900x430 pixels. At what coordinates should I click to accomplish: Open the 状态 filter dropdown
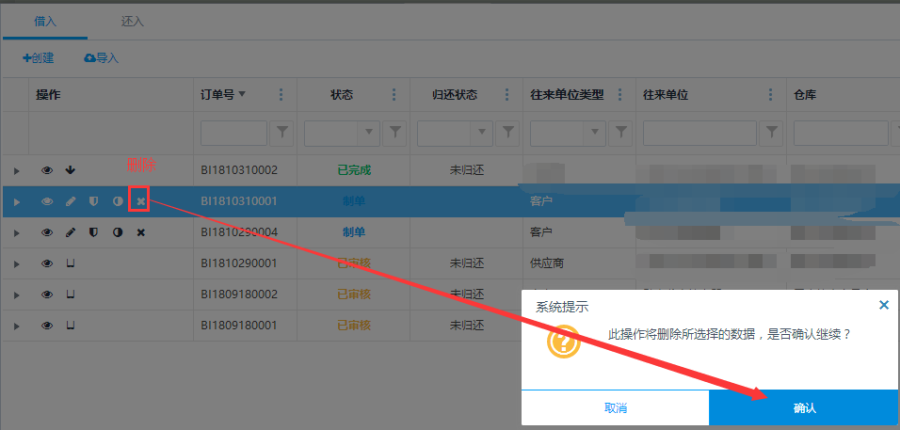369,132
